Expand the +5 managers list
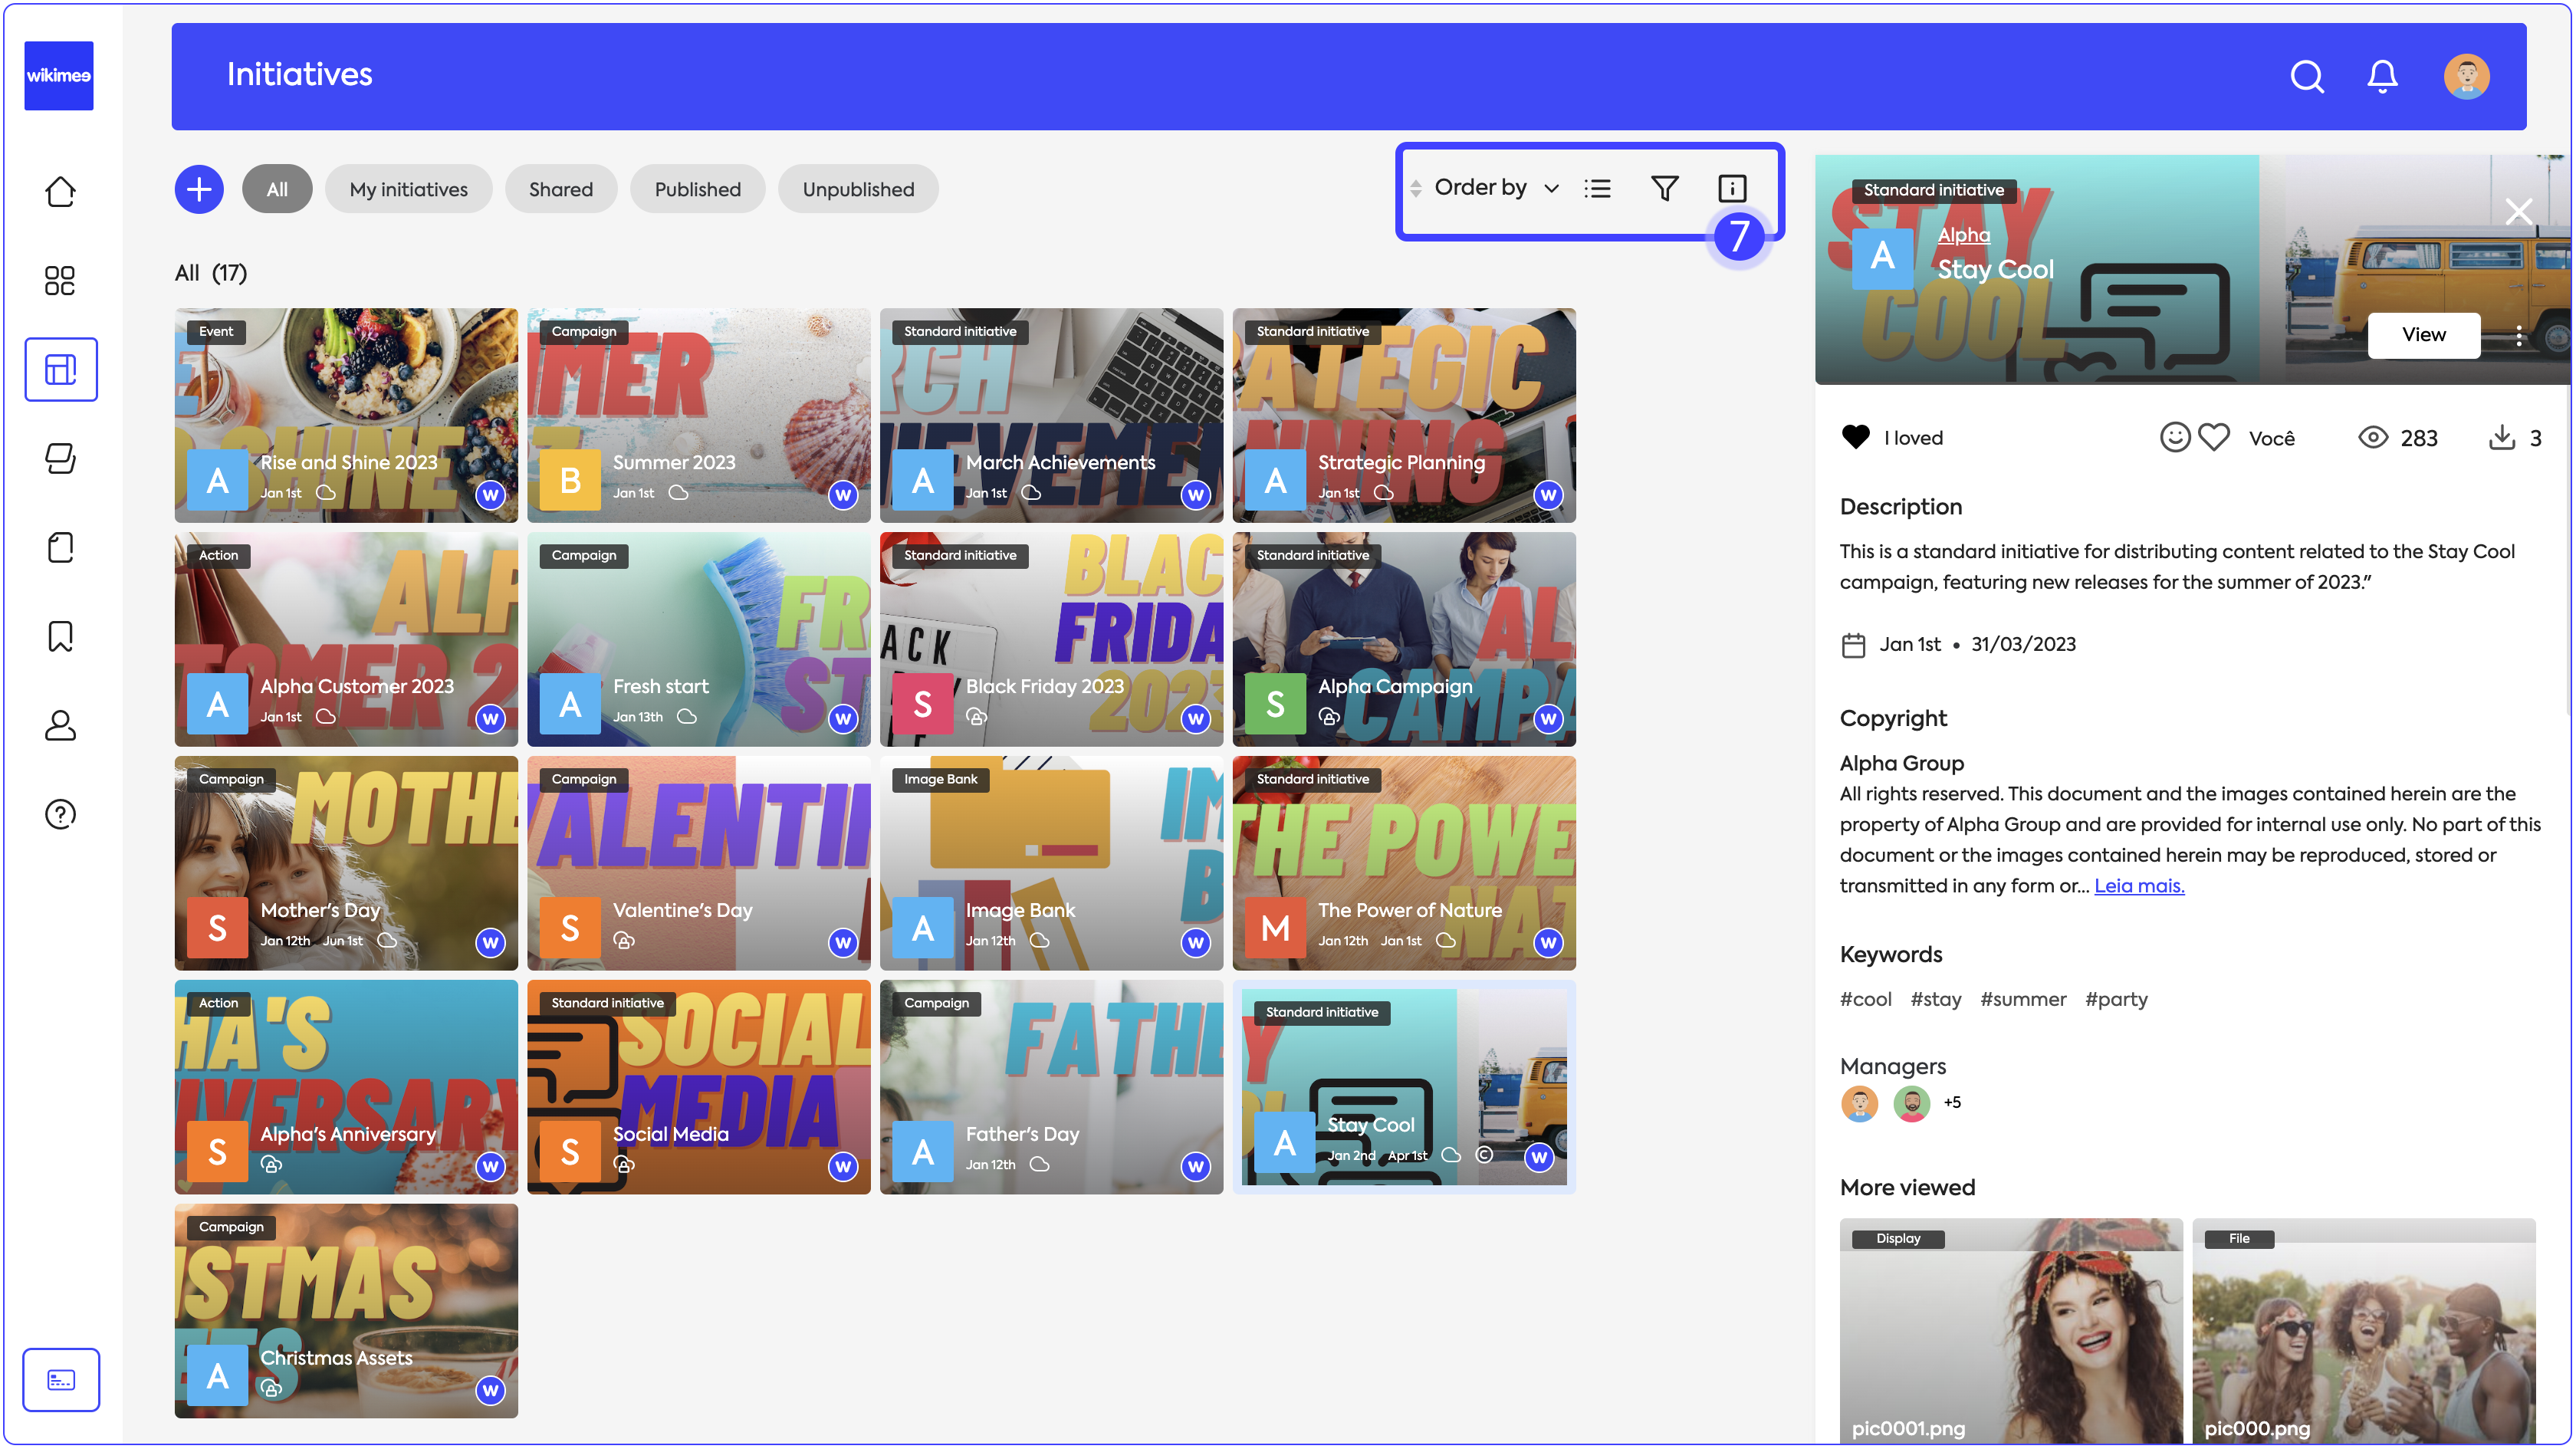 point(1951,1102)
